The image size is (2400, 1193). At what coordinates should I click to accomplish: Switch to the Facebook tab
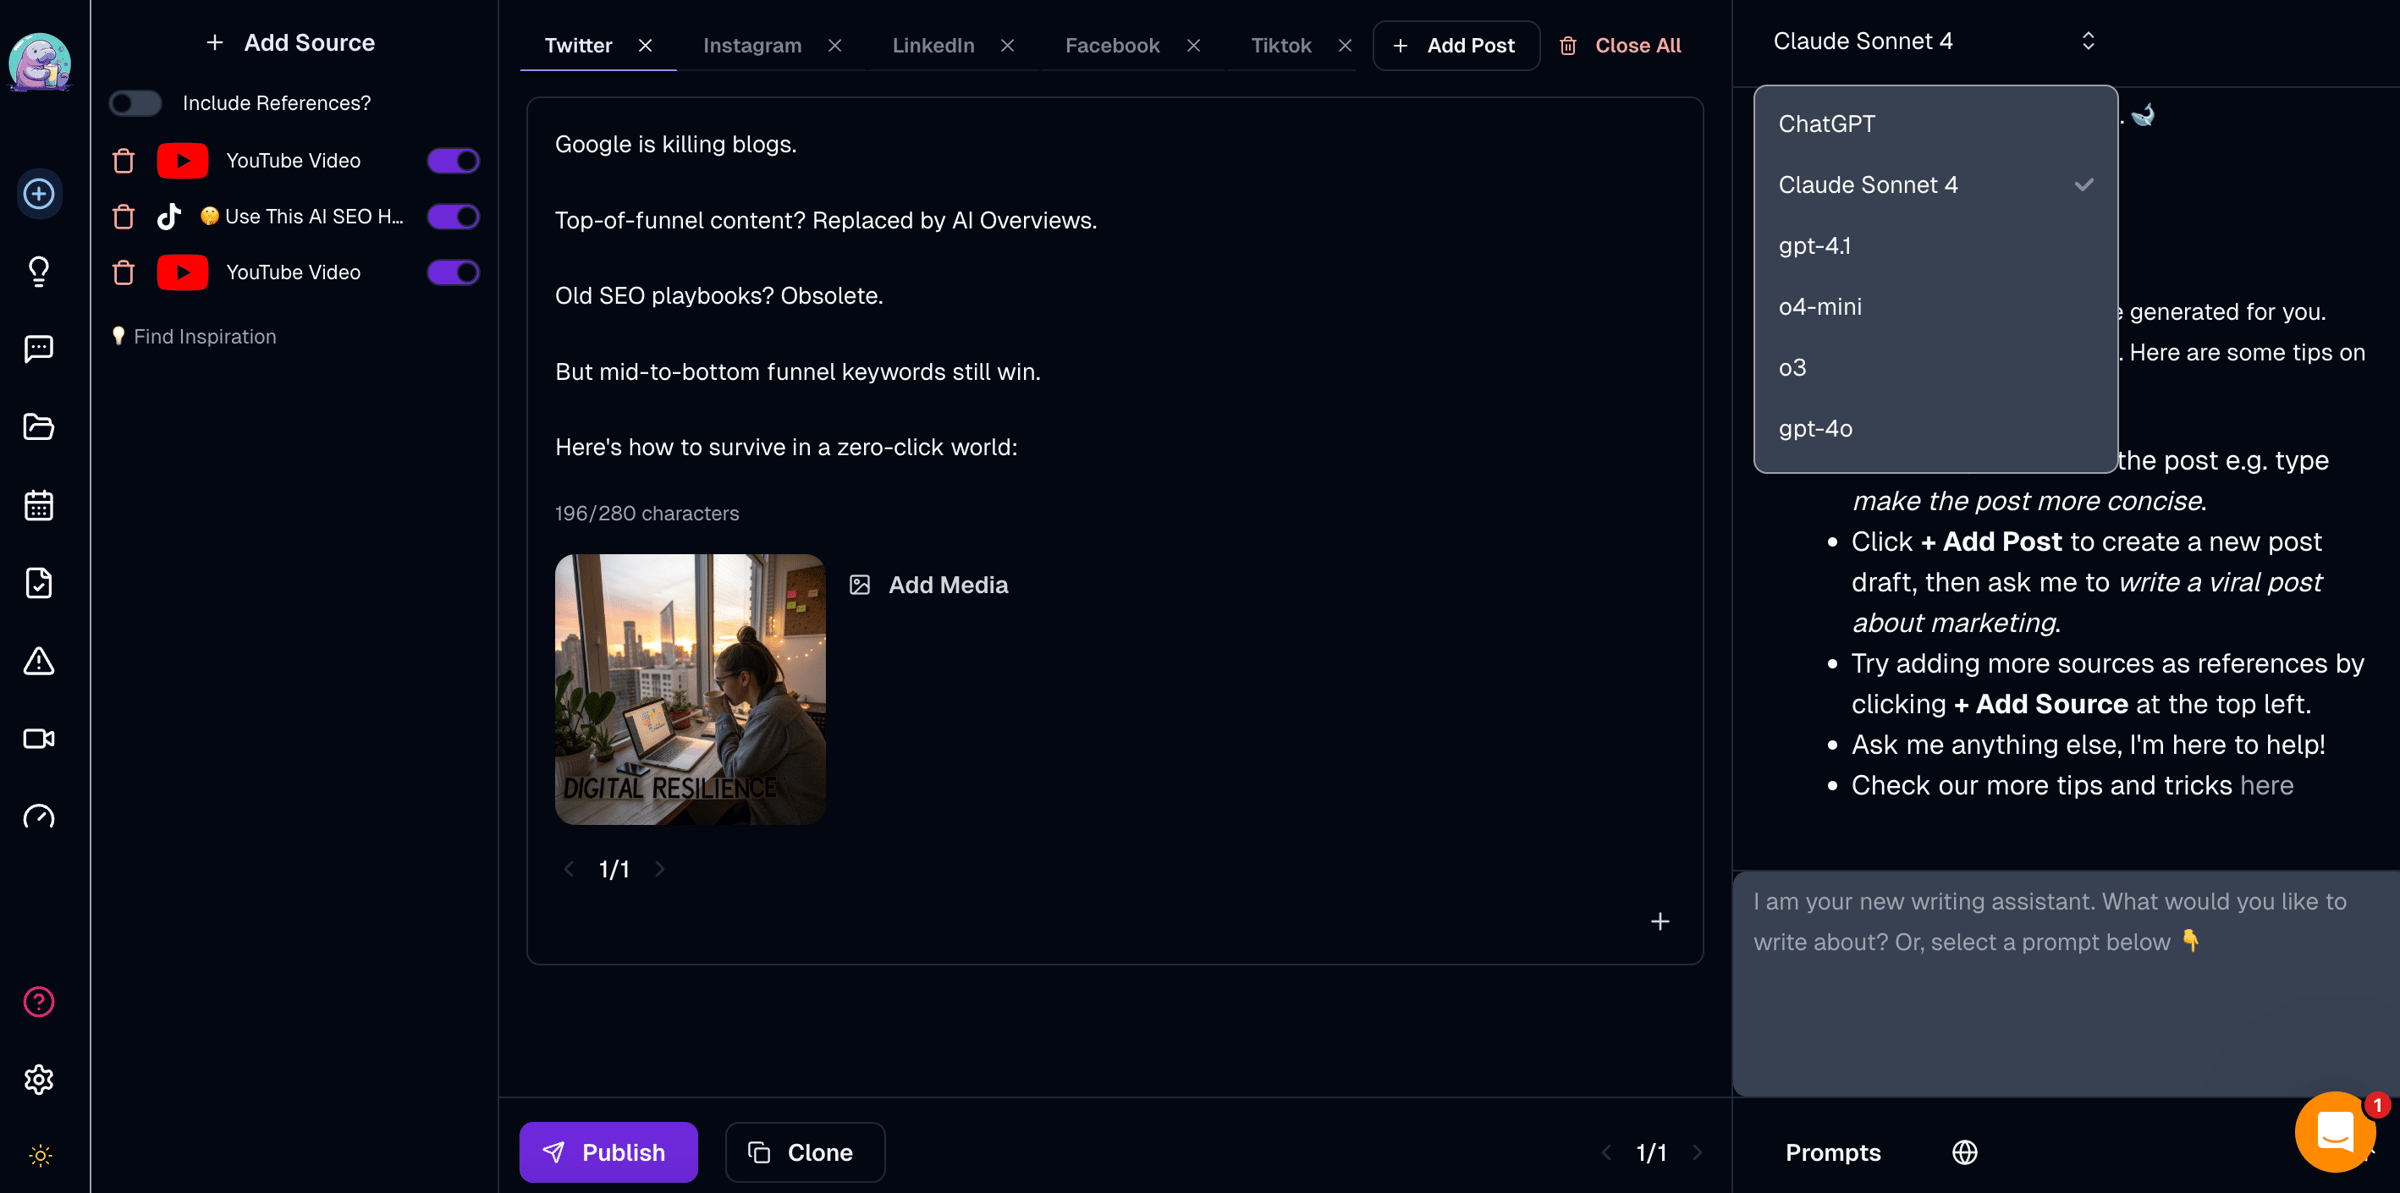1112,45
